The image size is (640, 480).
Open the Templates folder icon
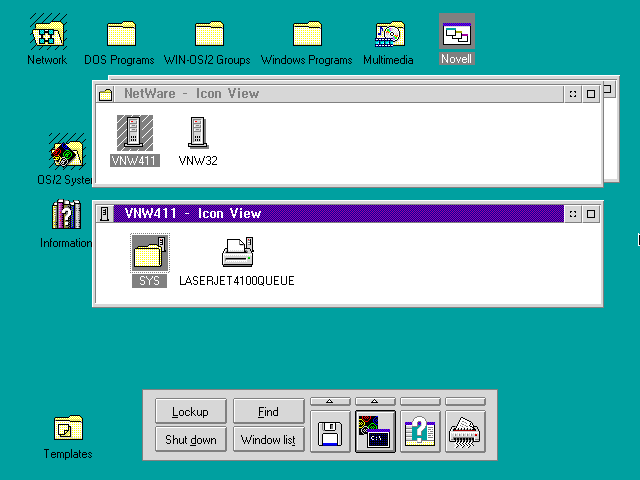coord(68,428)
